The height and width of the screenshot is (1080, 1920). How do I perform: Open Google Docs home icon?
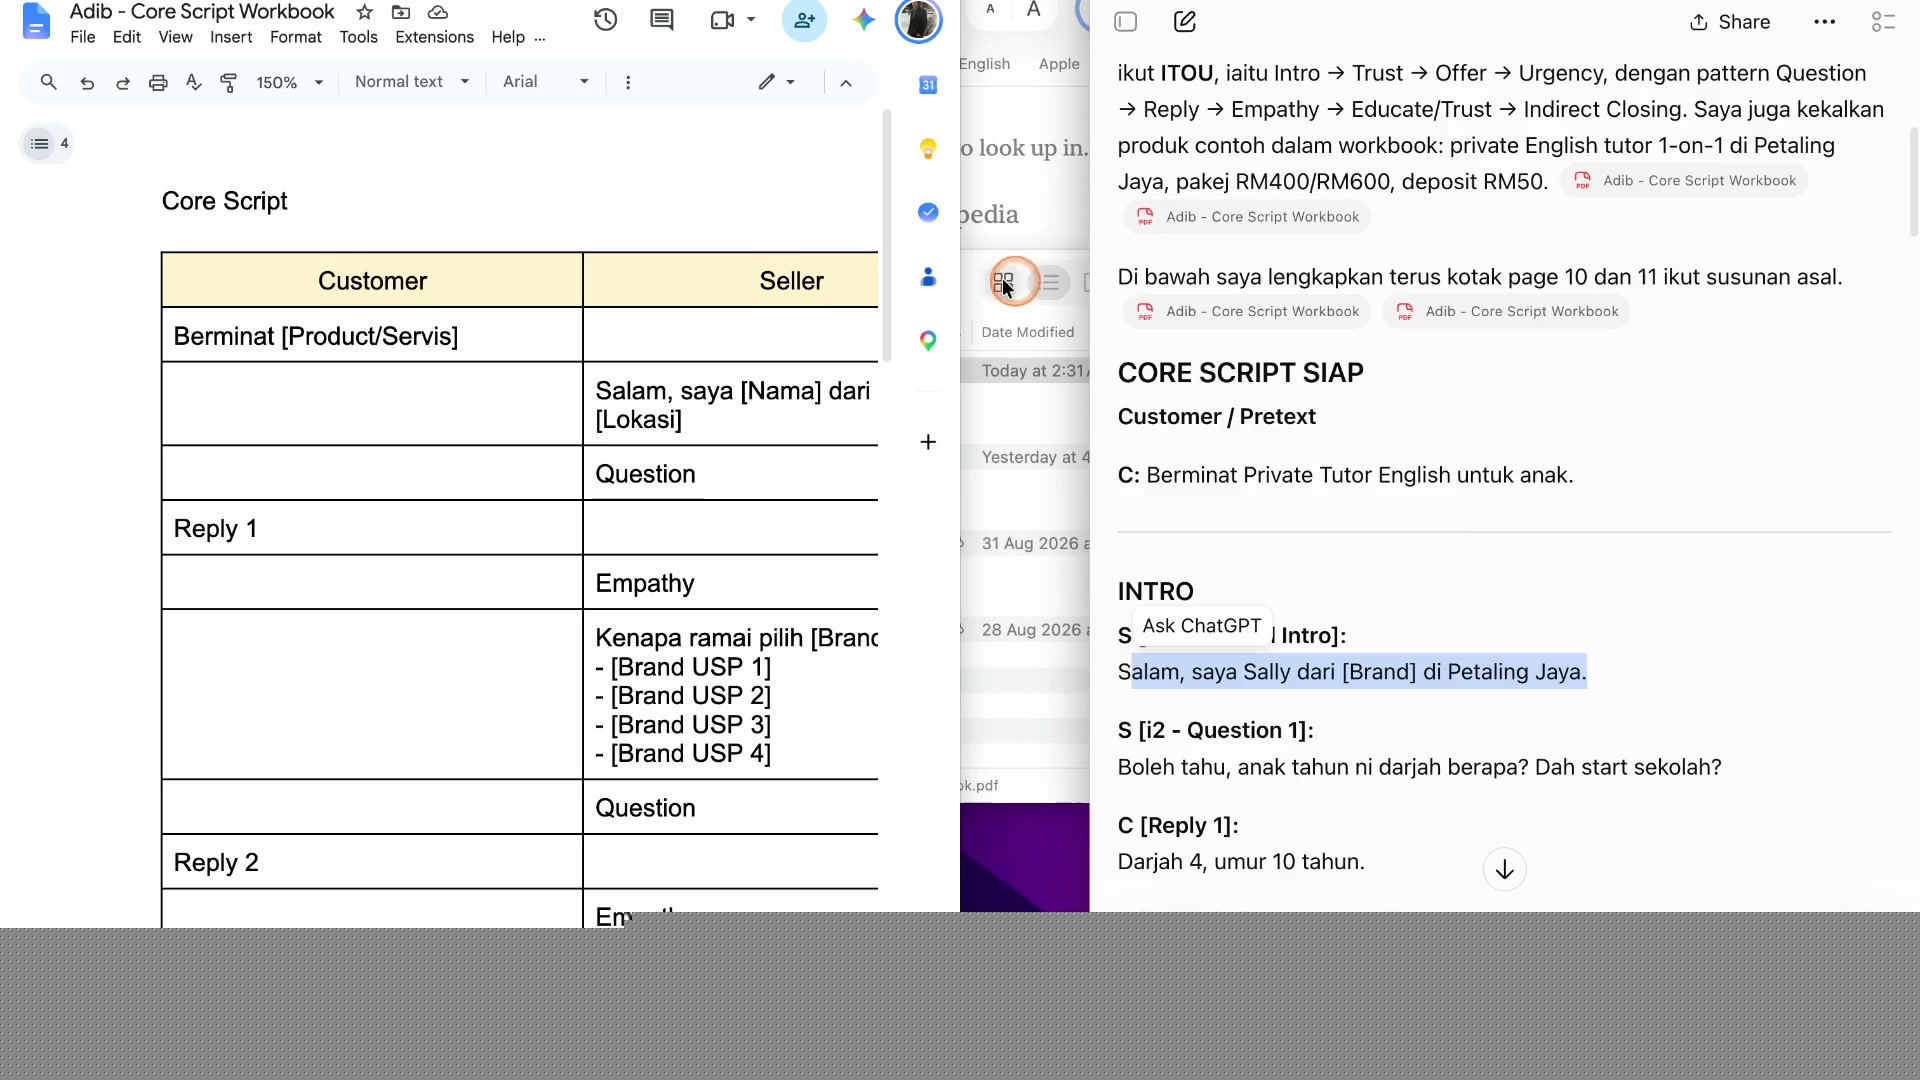coord(36,21)
